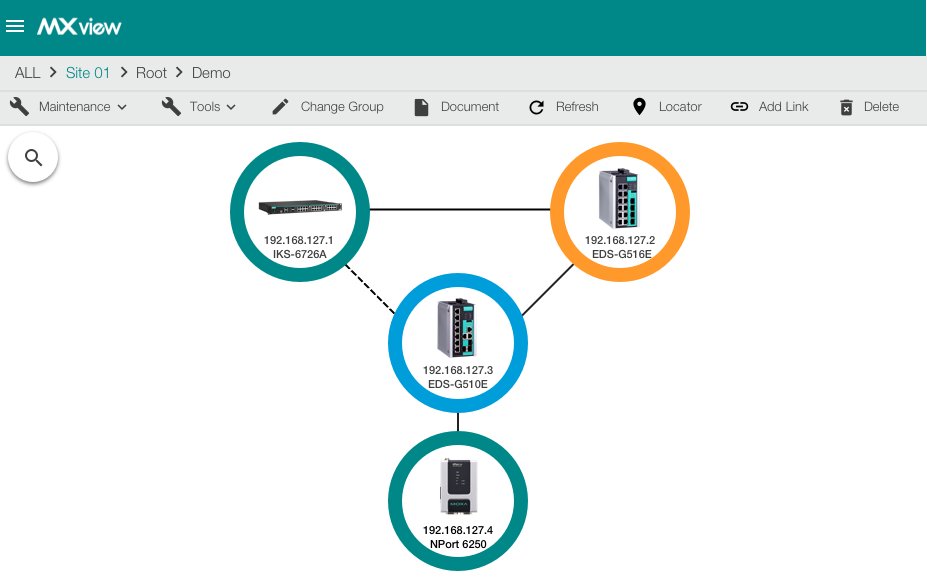Image resolution: width=927 pixels, height=579 pixels.
Task: Select the link between EDS-G516E and EDS-G510E
Action: click(548, 290)
